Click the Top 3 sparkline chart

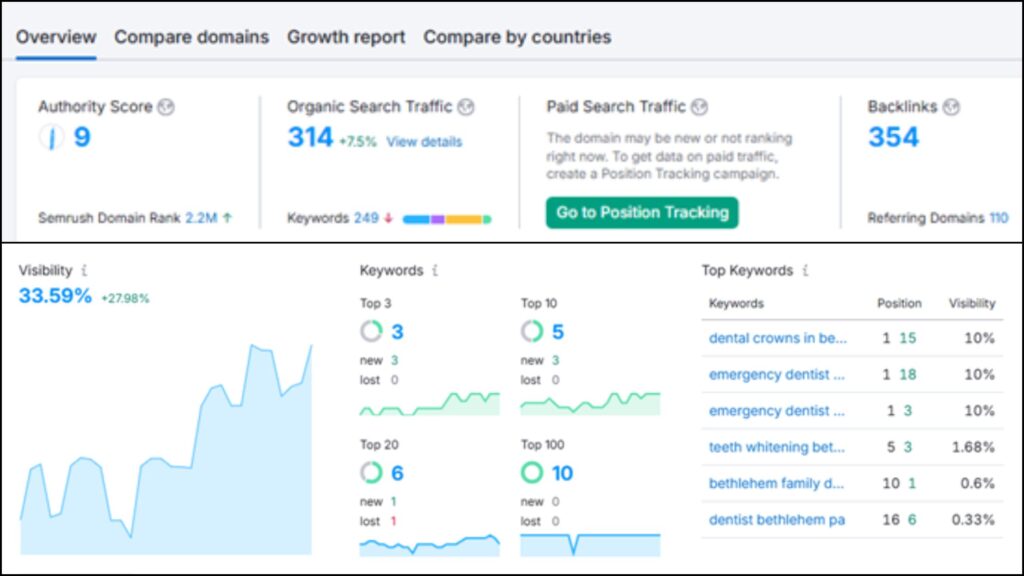pyautogui.click(x=430, y=404)
